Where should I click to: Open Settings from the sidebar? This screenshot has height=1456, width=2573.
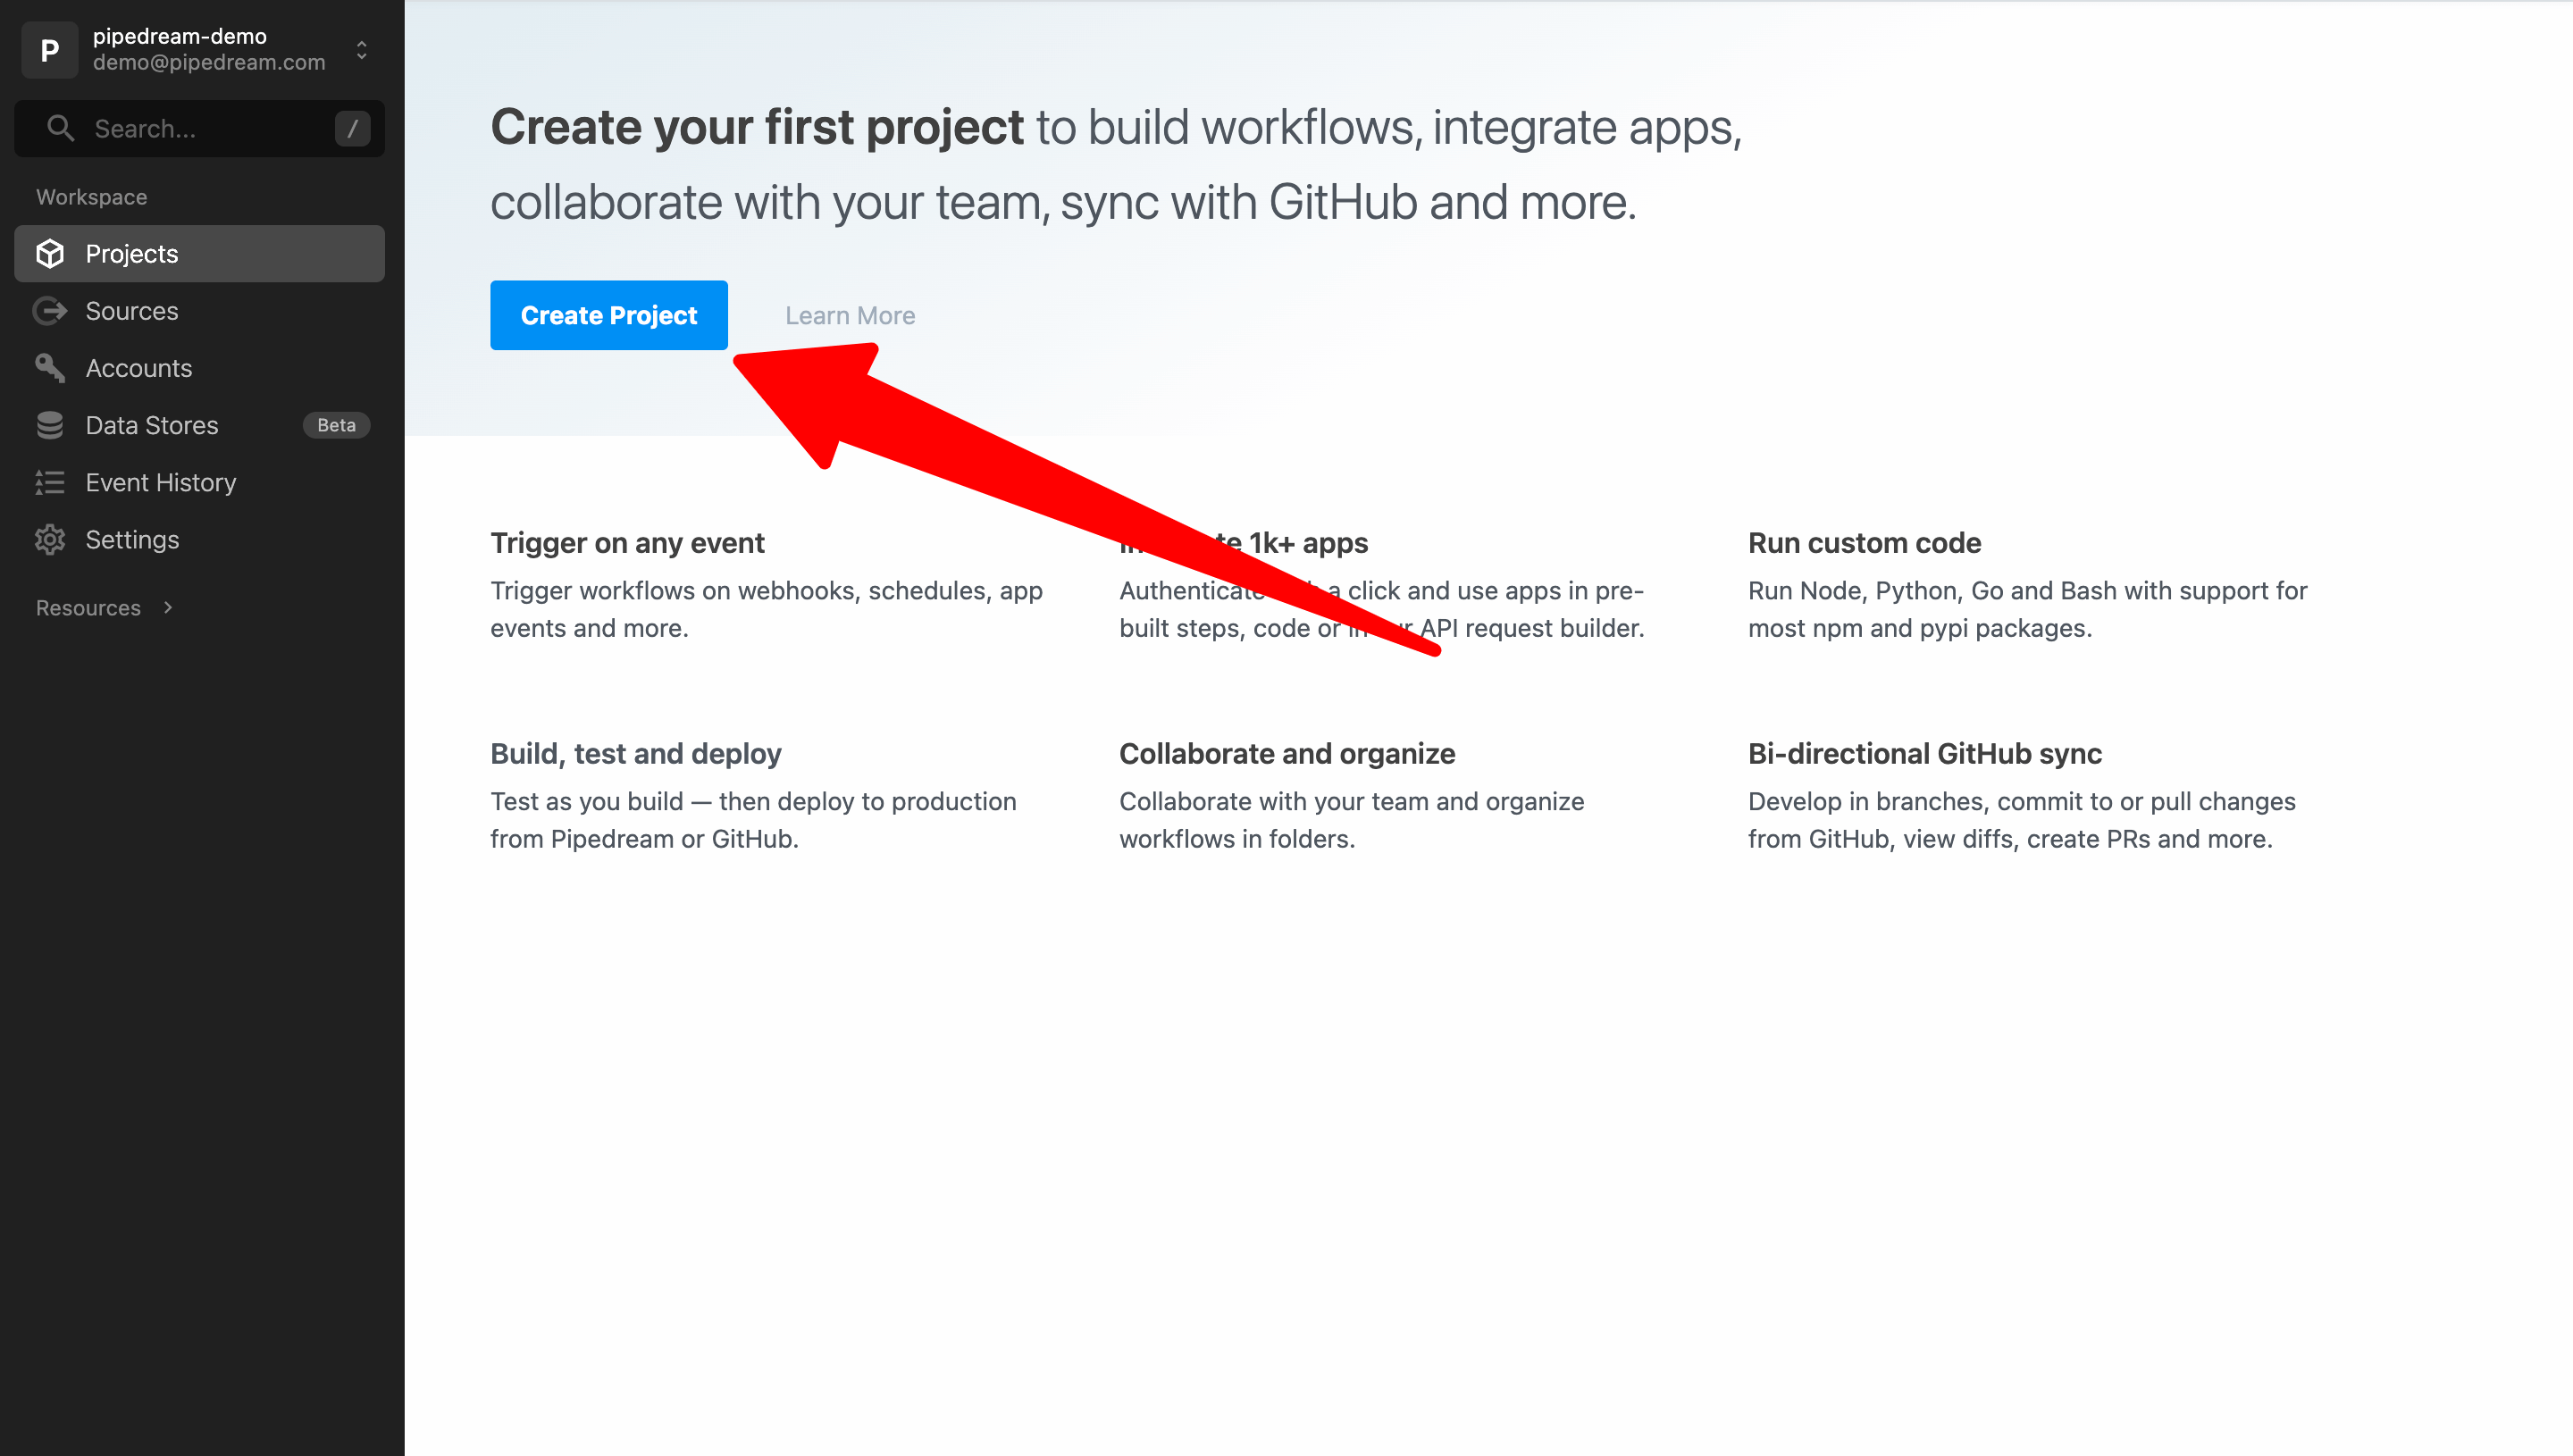click(x=132, y=539)
